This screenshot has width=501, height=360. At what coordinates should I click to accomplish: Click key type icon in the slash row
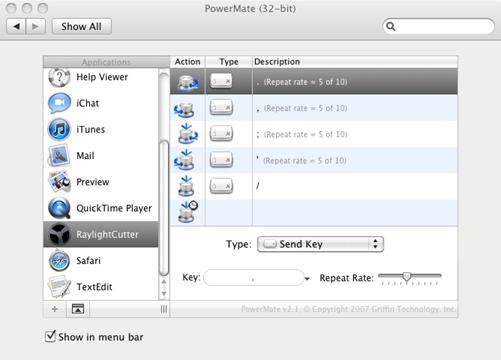click(221, 186)
